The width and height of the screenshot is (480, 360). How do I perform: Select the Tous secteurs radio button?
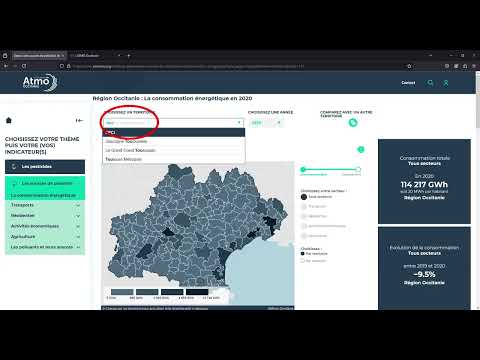point(304,197)
